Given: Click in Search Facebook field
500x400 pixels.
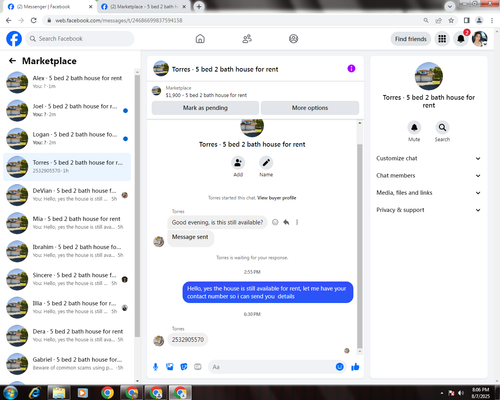Looking at the screenshot, I should [80, 39].
